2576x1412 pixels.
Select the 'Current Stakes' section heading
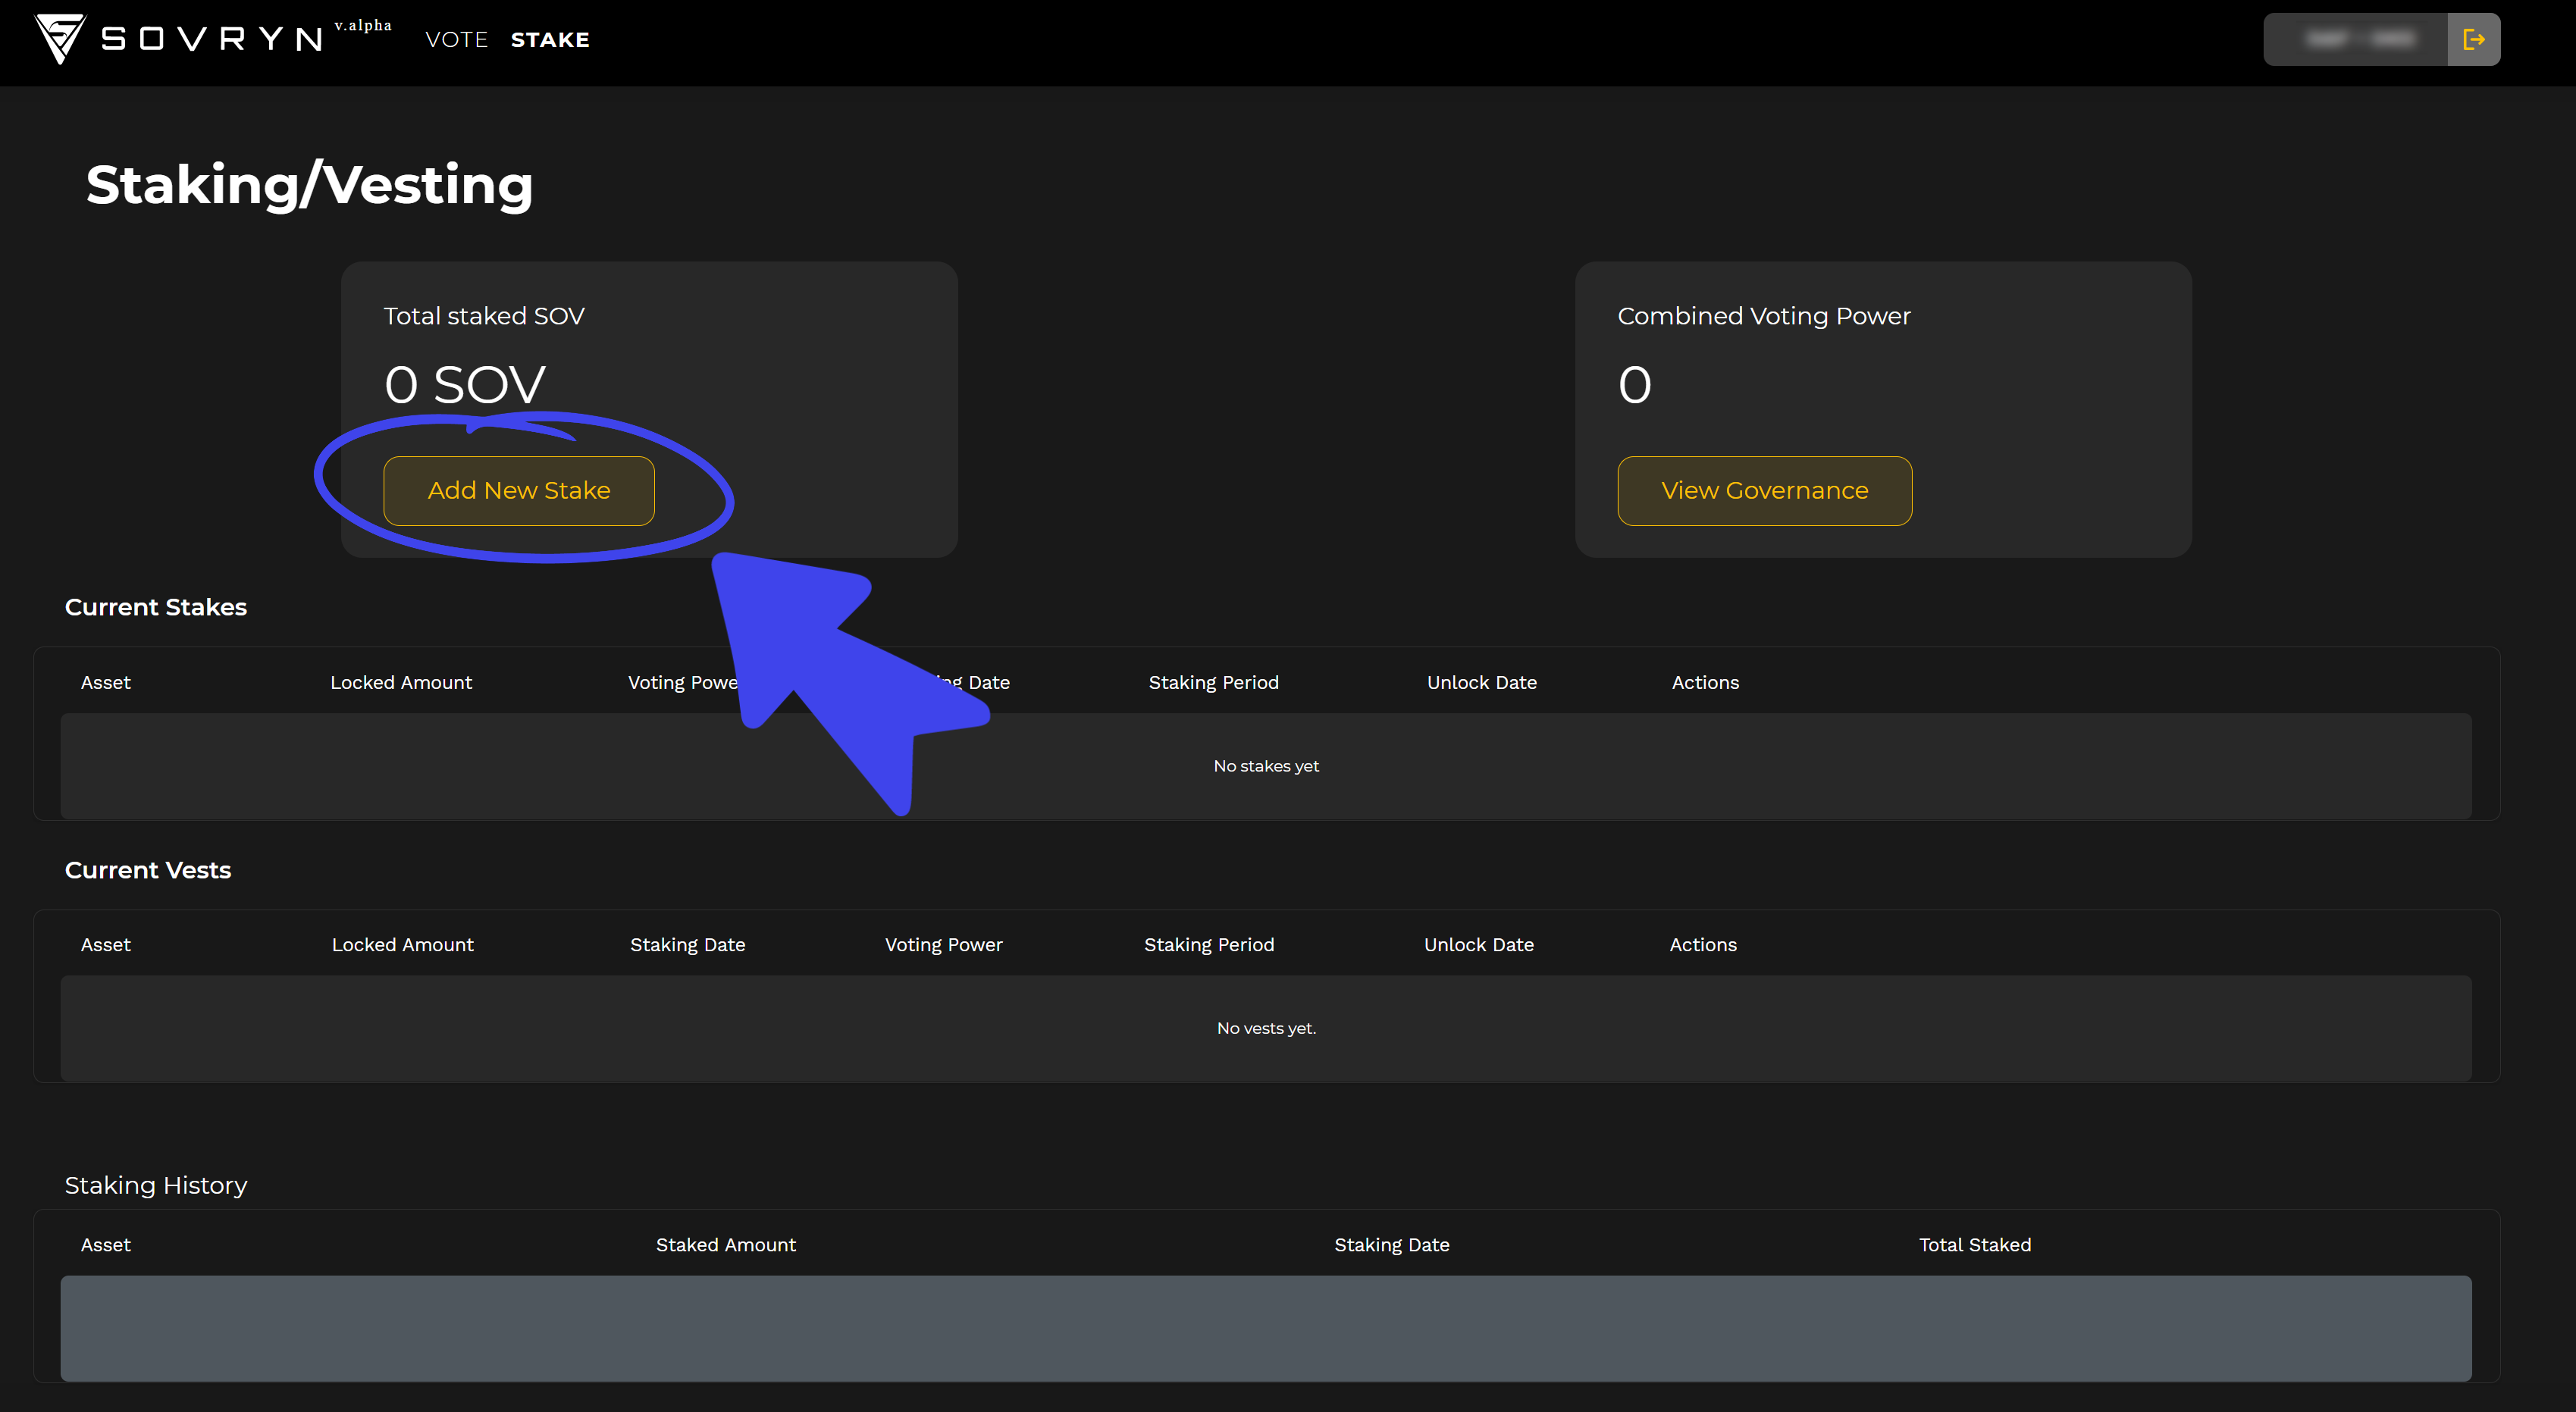click(156, 607)
